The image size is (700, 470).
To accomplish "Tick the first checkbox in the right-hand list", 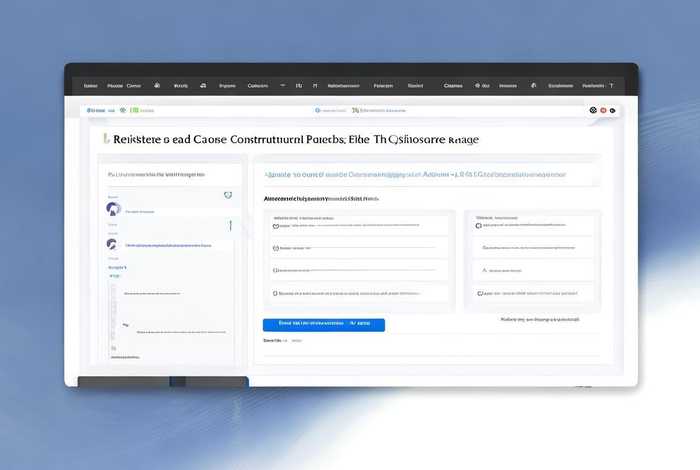I will [x=483, y=226].
